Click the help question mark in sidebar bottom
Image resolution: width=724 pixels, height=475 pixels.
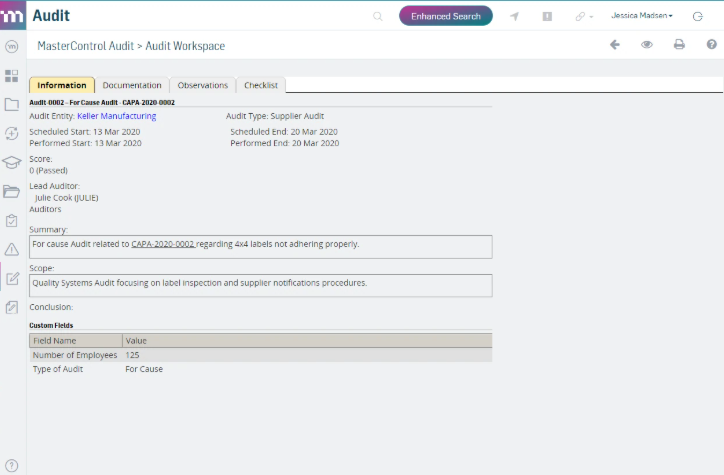tap(12, 465)
